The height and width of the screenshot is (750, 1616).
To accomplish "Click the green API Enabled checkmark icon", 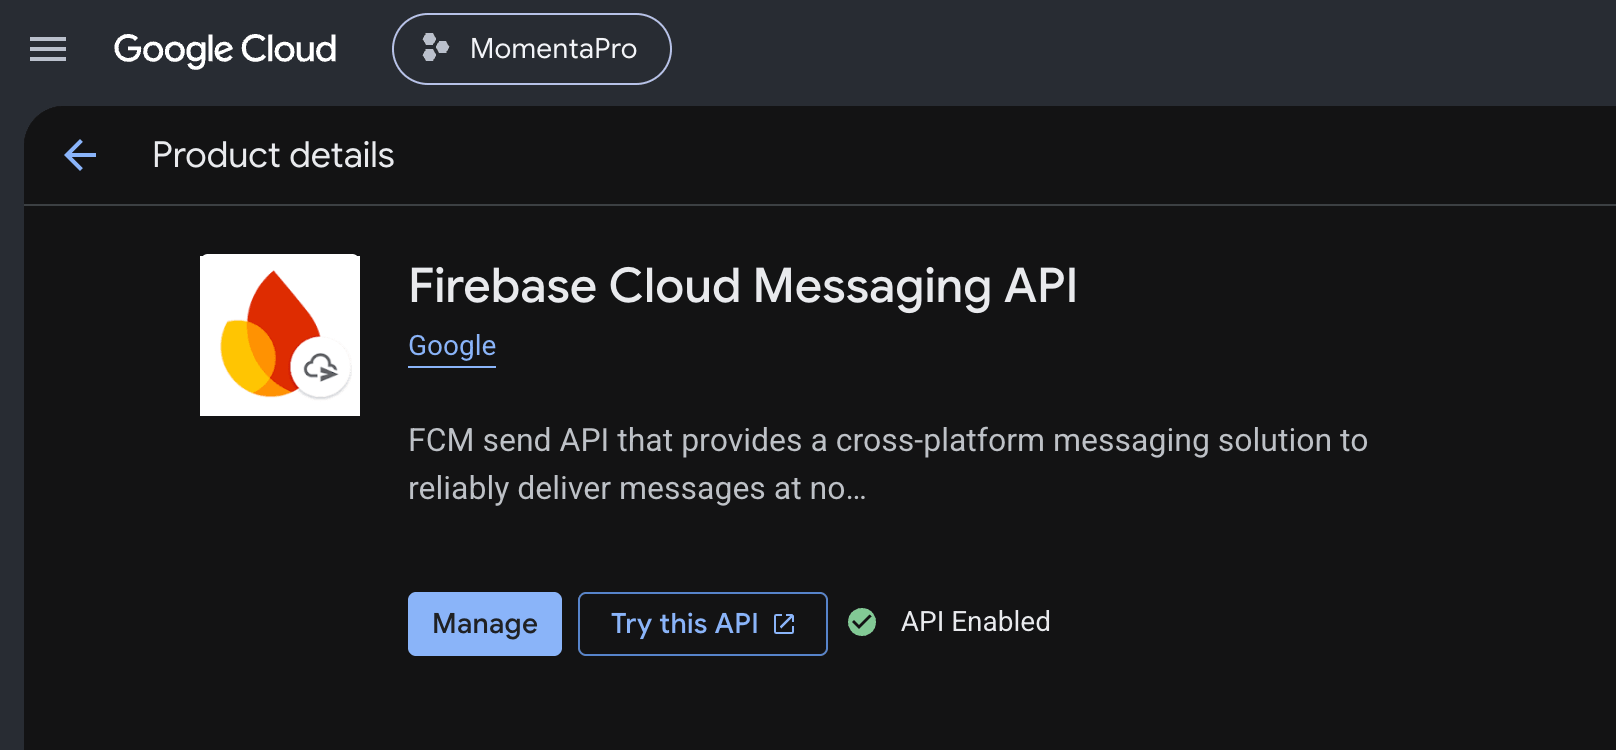I will click(x=862, y=622).
